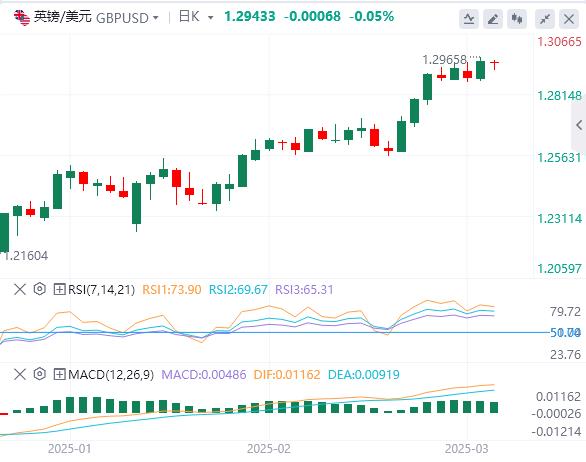Screen dimensions: 586x462
Task: Expand the MACD panel plus box
Action: tap(59, 374)
